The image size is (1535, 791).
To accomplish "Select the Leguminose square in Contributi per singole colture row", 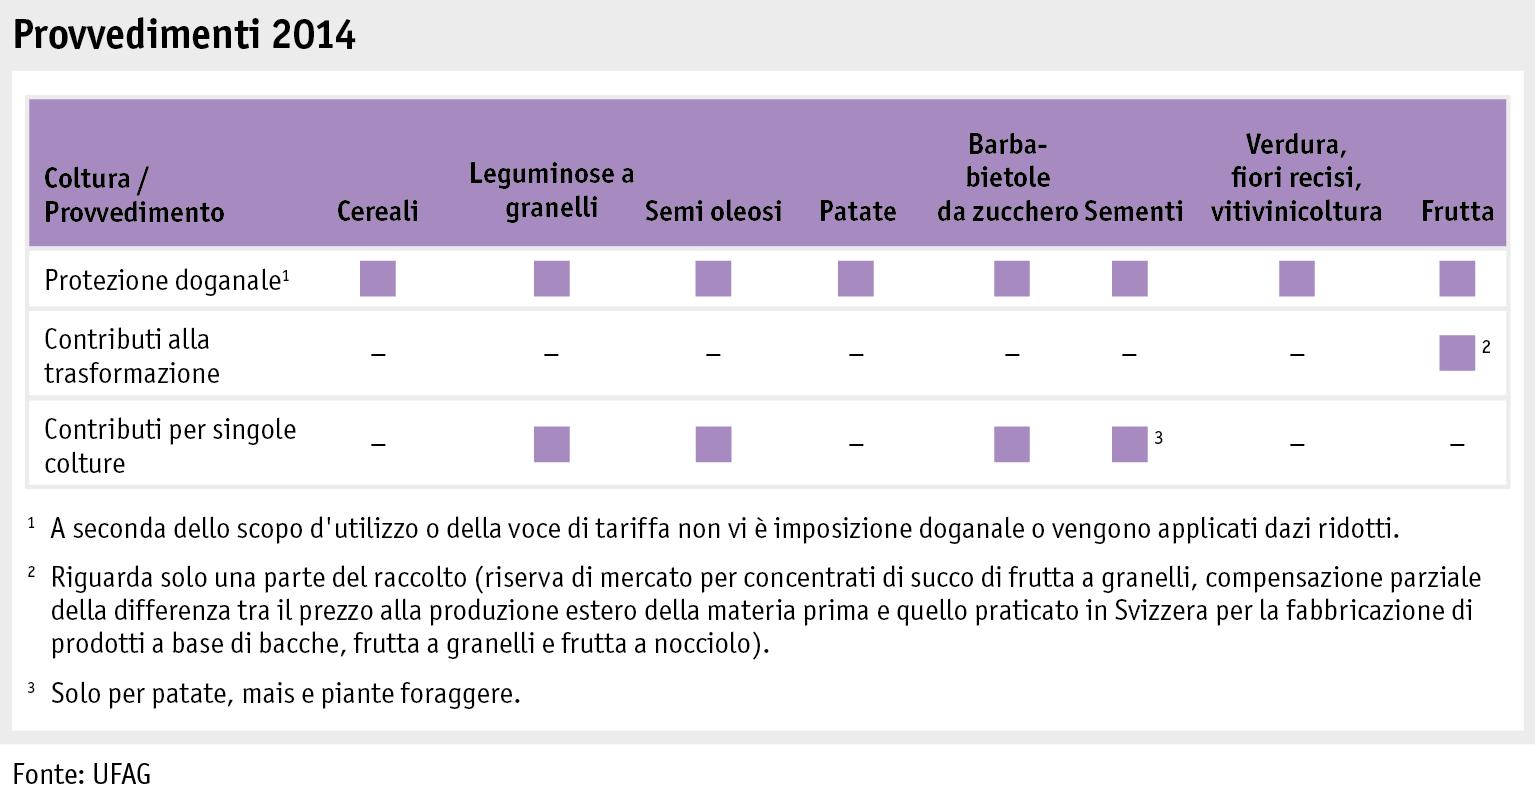I will pos(552,444).
